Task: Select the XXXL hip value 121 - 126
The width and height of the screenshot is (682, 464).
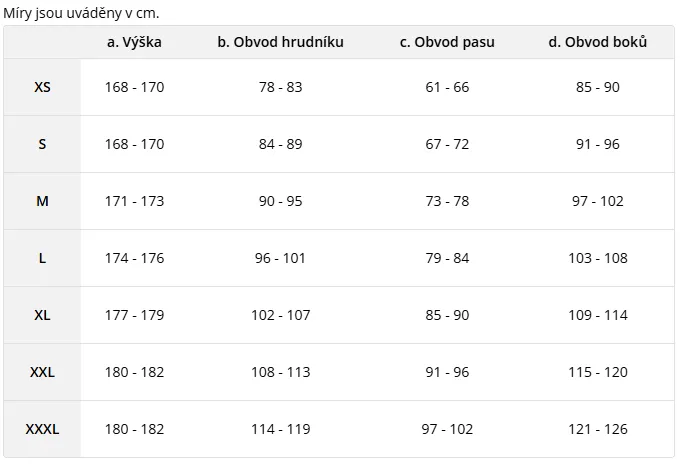Action: pyautogui.click(x=598, y=429)
